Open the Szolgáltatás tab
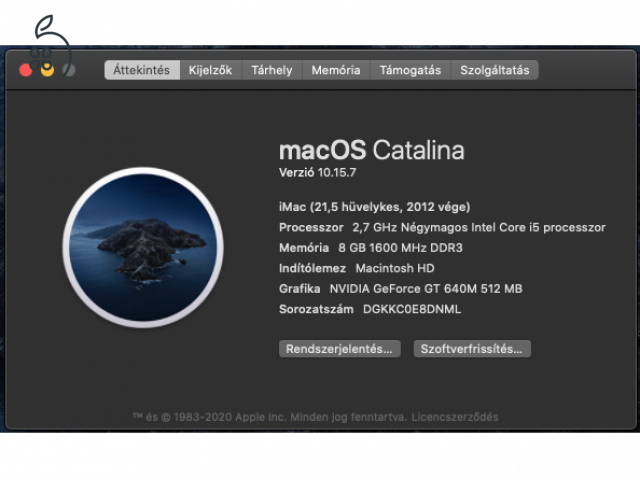Viewport: 640px width, 480px height. (x=495, y=70)
